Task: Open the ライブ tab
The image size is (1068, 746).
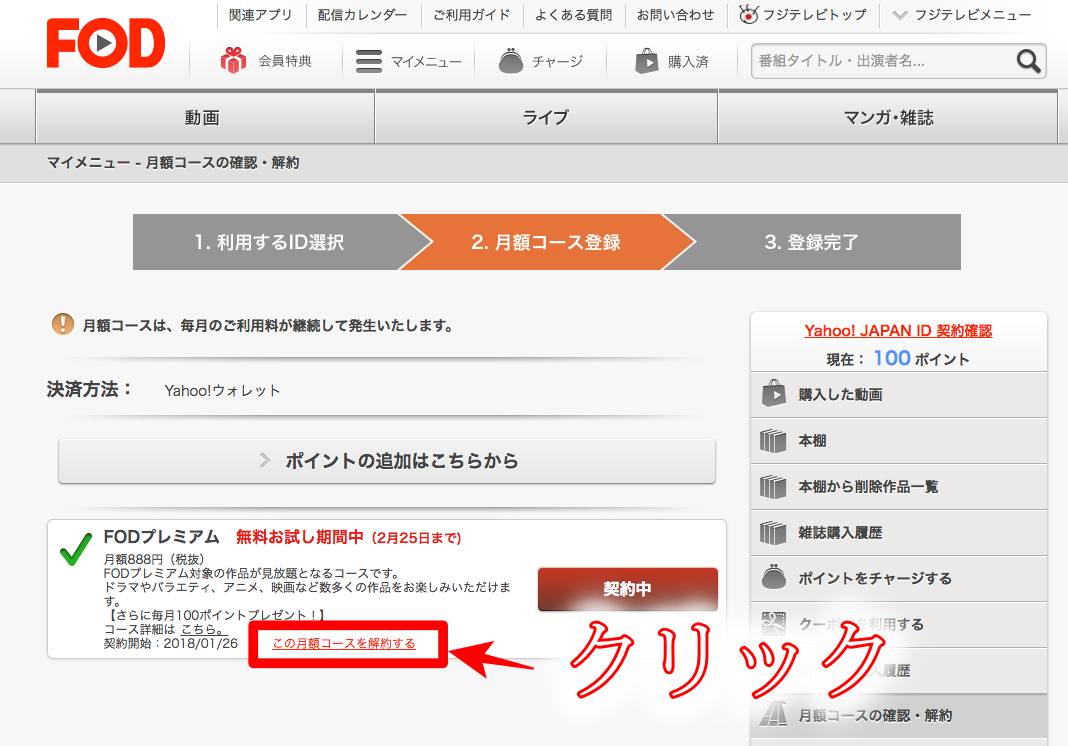Action: click(x=546, y=117)
